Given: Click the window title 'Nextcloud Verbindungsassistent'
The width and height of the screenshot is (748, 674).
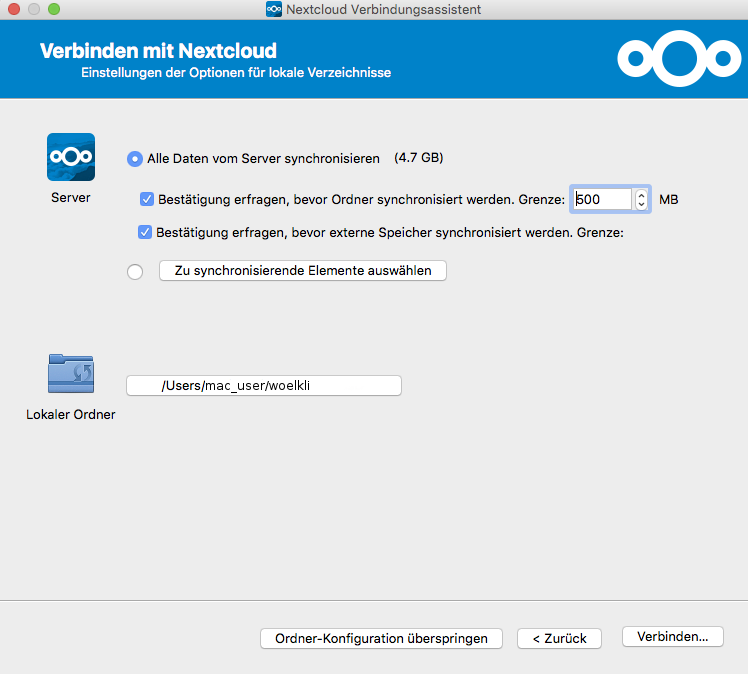Looking at the screenshot, I should point(384,9).
